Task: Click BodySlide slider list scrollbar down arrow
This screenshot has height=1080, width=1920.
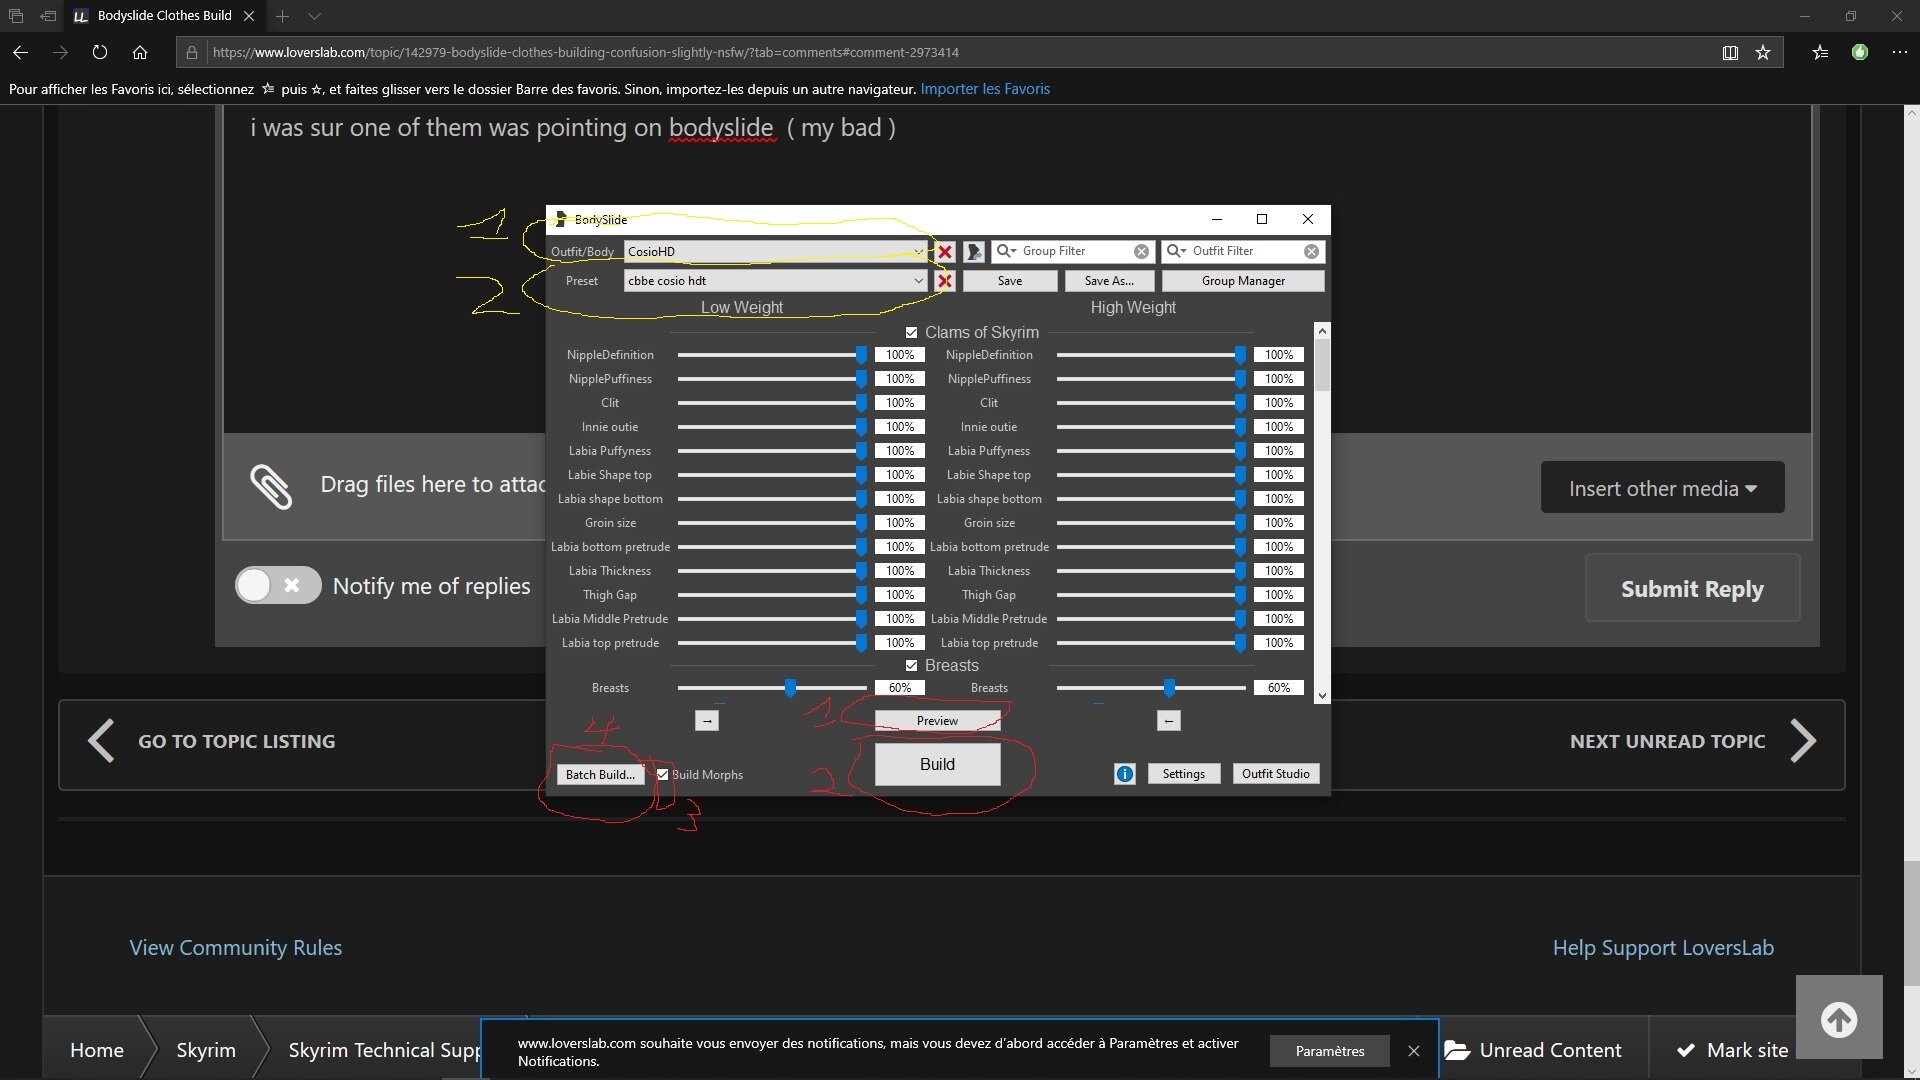Action: tap(1322, 696)
